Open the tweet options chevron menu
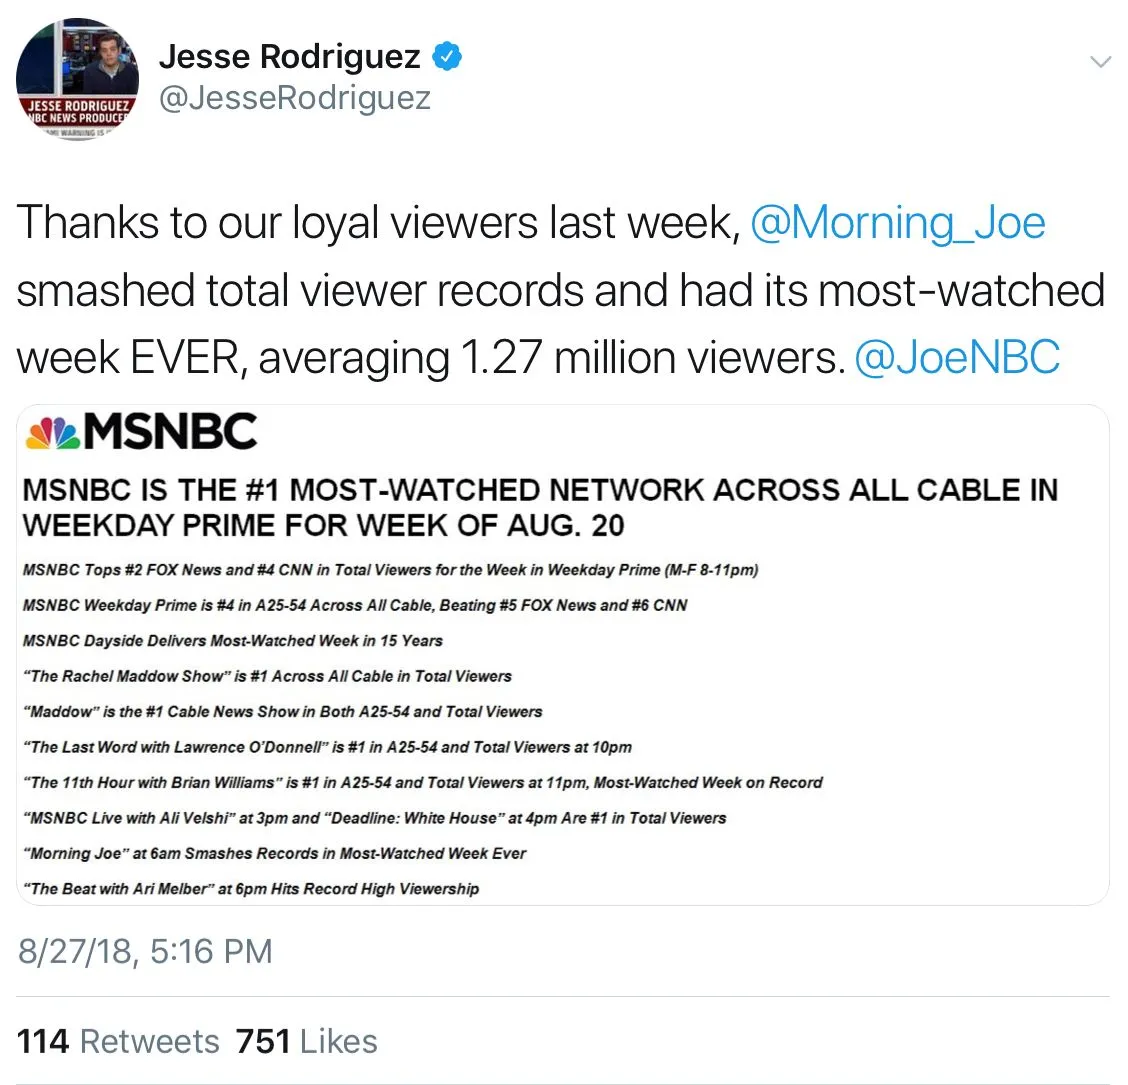1128x1085 pixels. point(1099,62)
